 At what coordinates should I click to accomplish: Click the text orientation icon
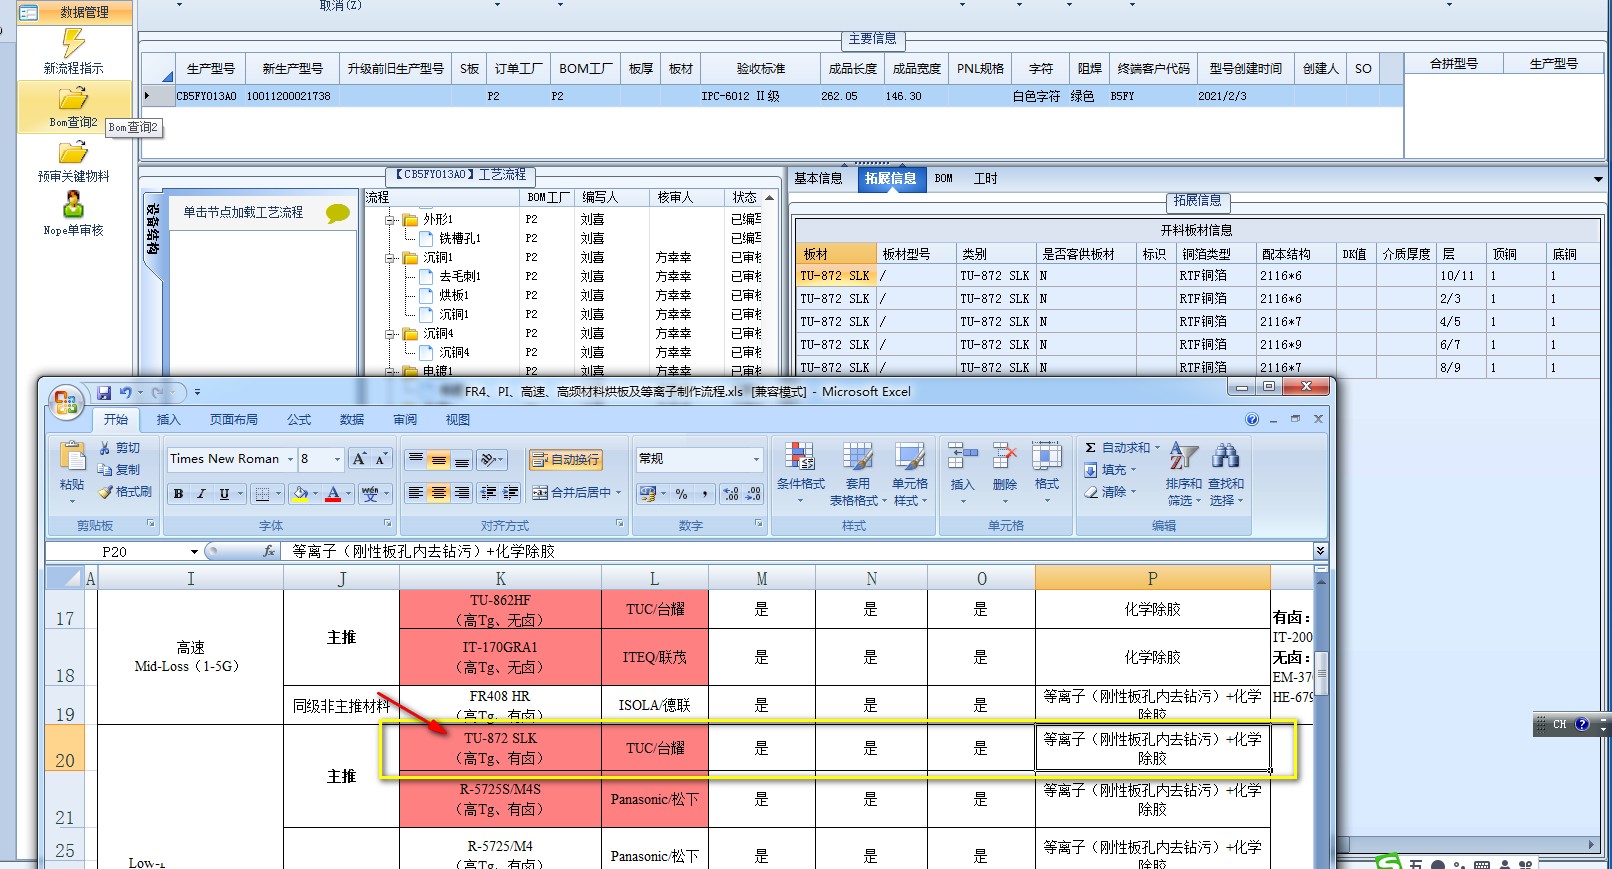(x=489, y=459)
